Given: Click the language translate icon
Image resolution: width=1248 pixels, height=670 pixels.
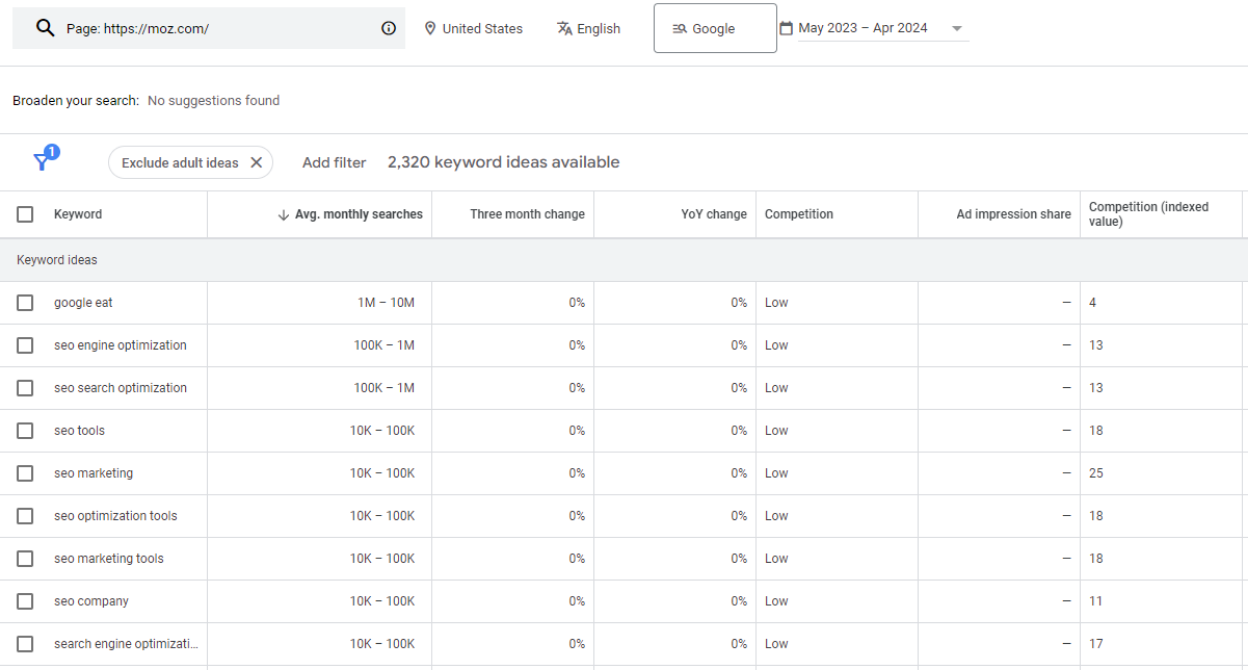Looking at the screenshot, I should pos(565,28).
